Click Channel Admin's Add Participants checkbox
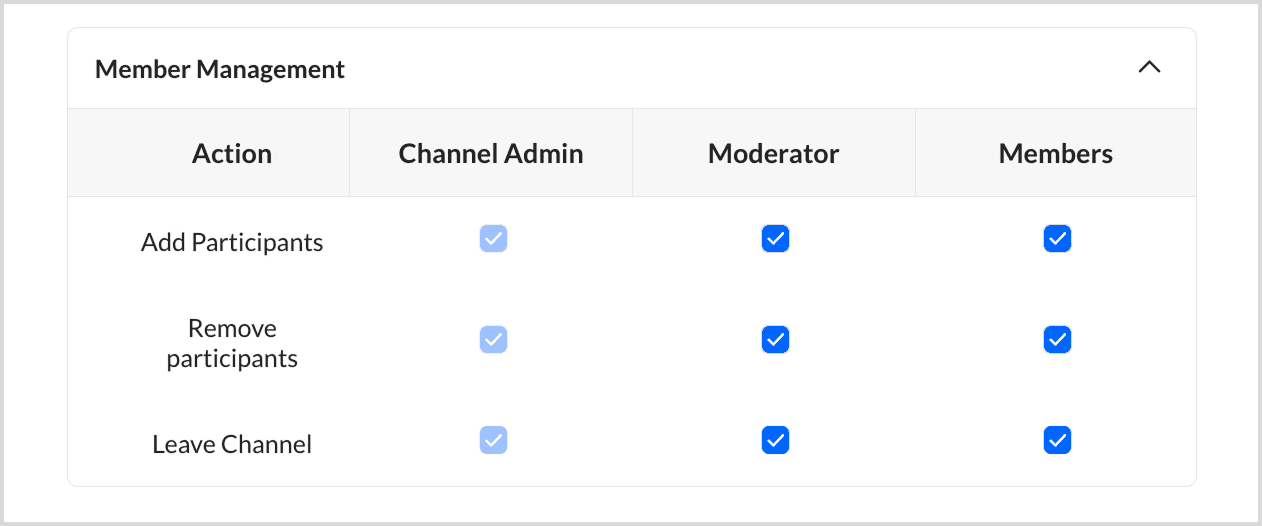The height and width of the screenshot is (526, 1262). pyautogui.click(x=493, y=239)
